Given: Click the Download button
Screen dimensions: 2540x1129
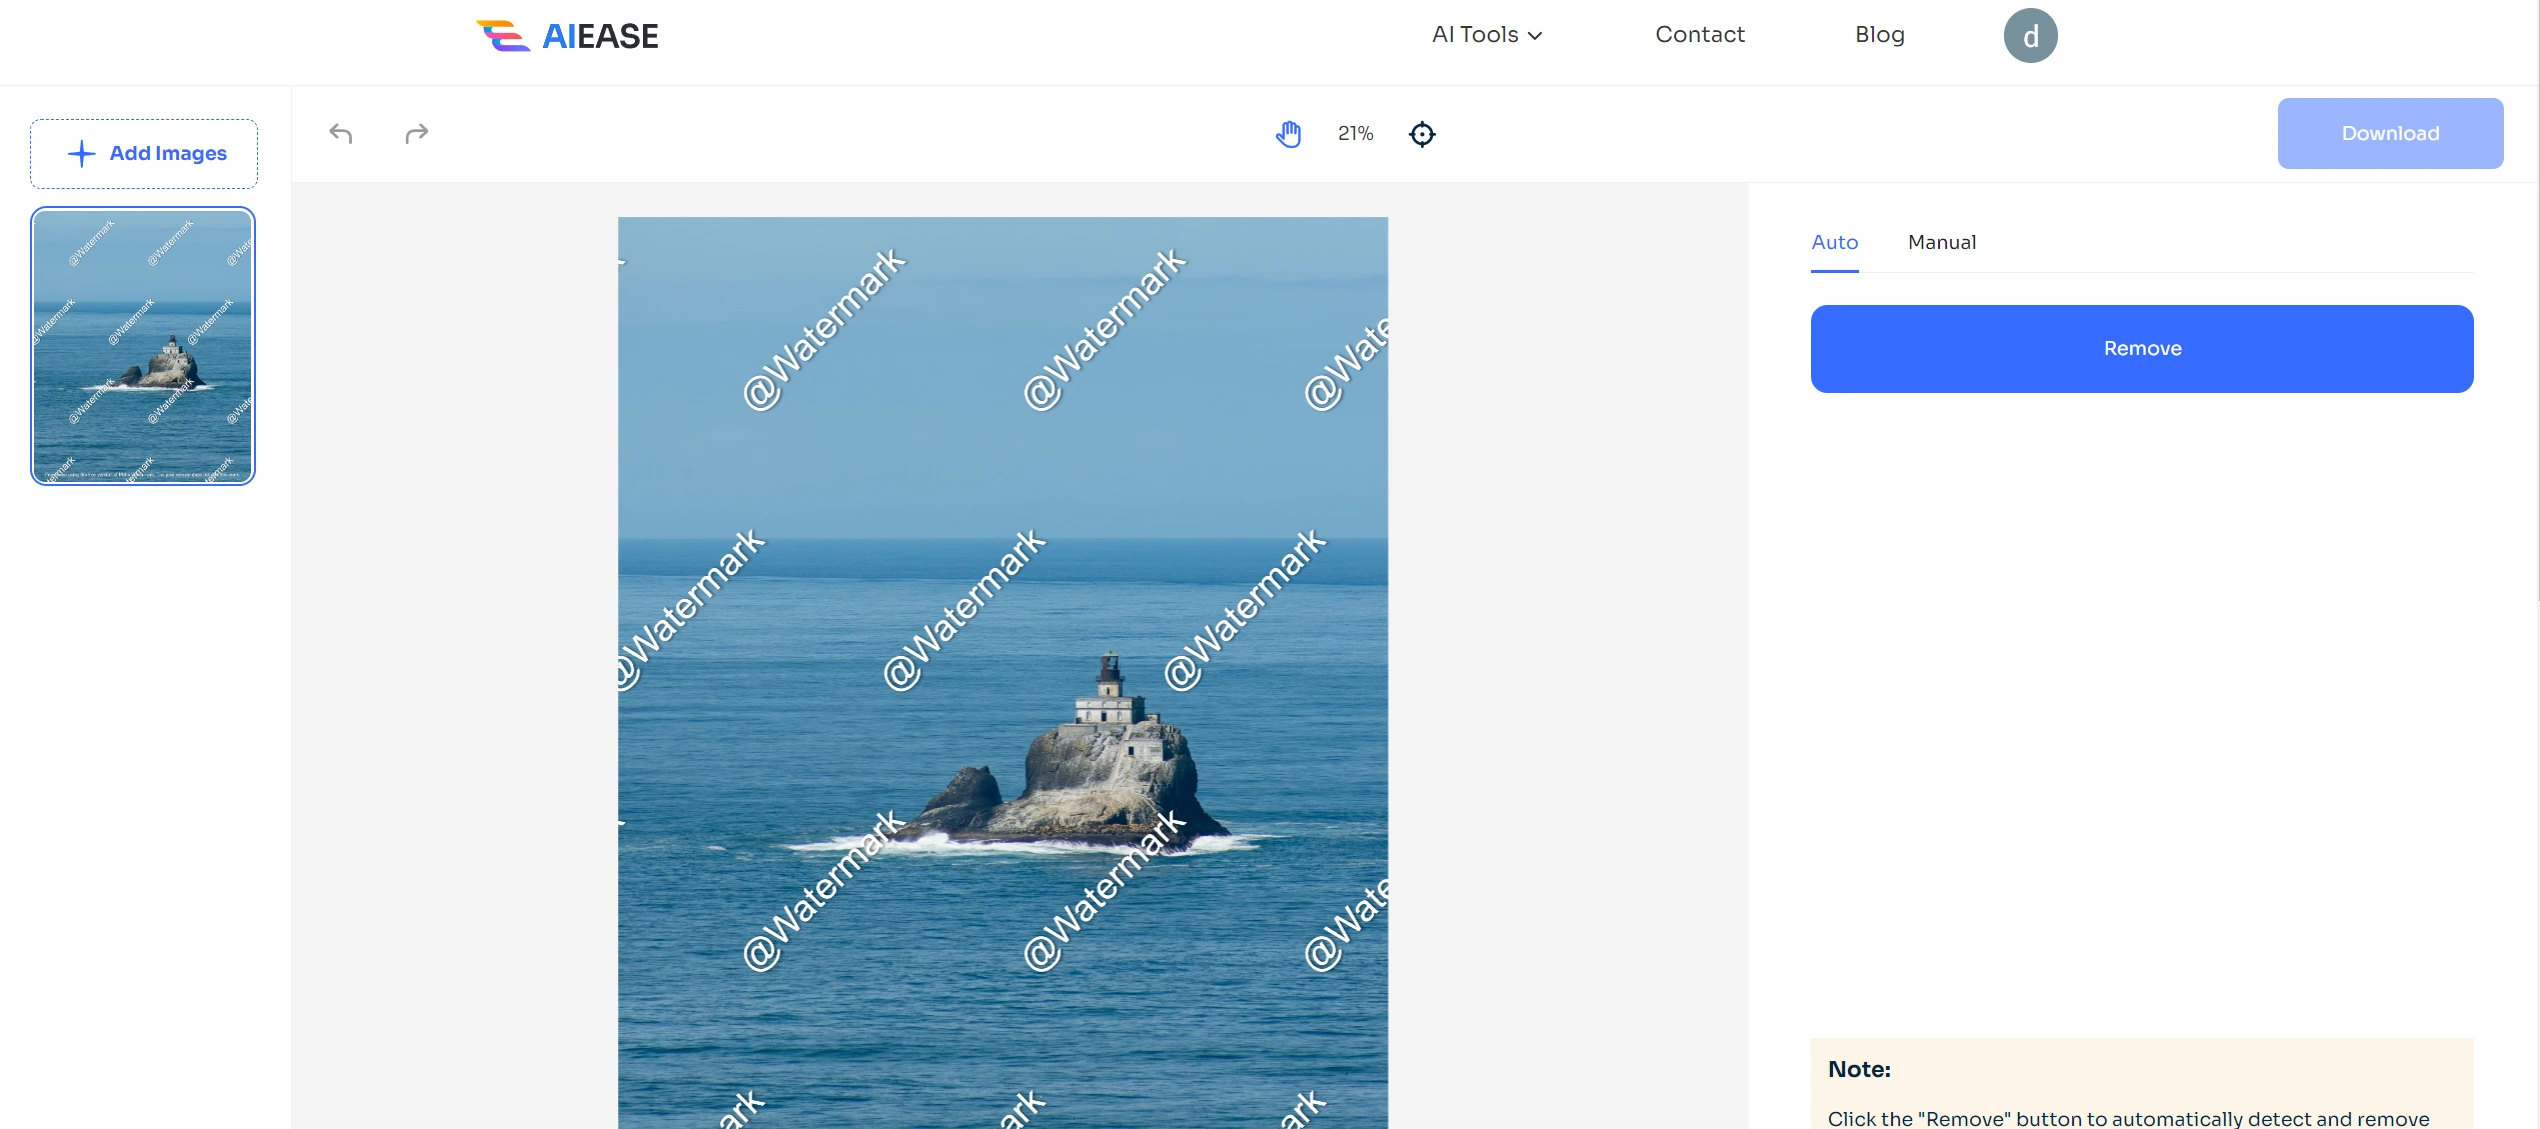Looking at the screenshot, I should [2388, 133].
